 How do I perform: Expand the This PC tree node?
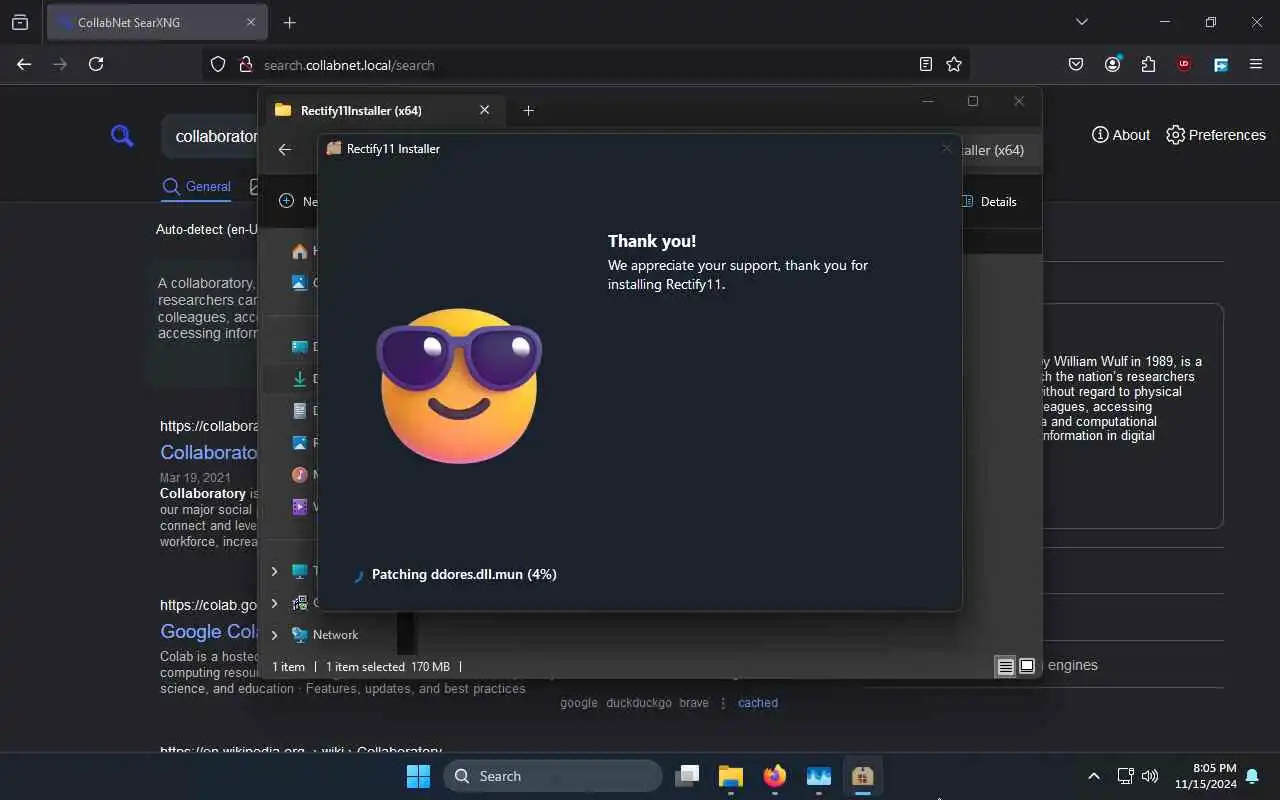(274, 571)
